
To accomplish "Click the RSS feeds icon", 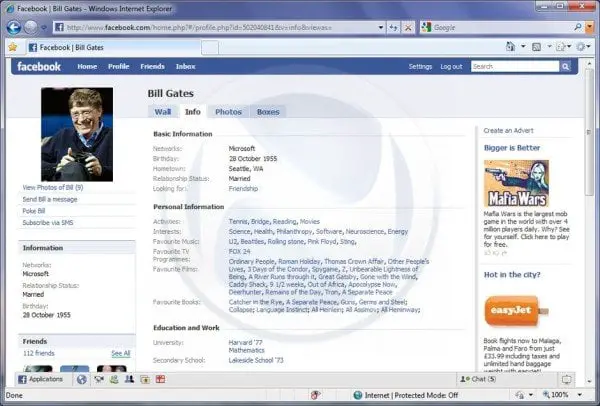I will point(536,47).
